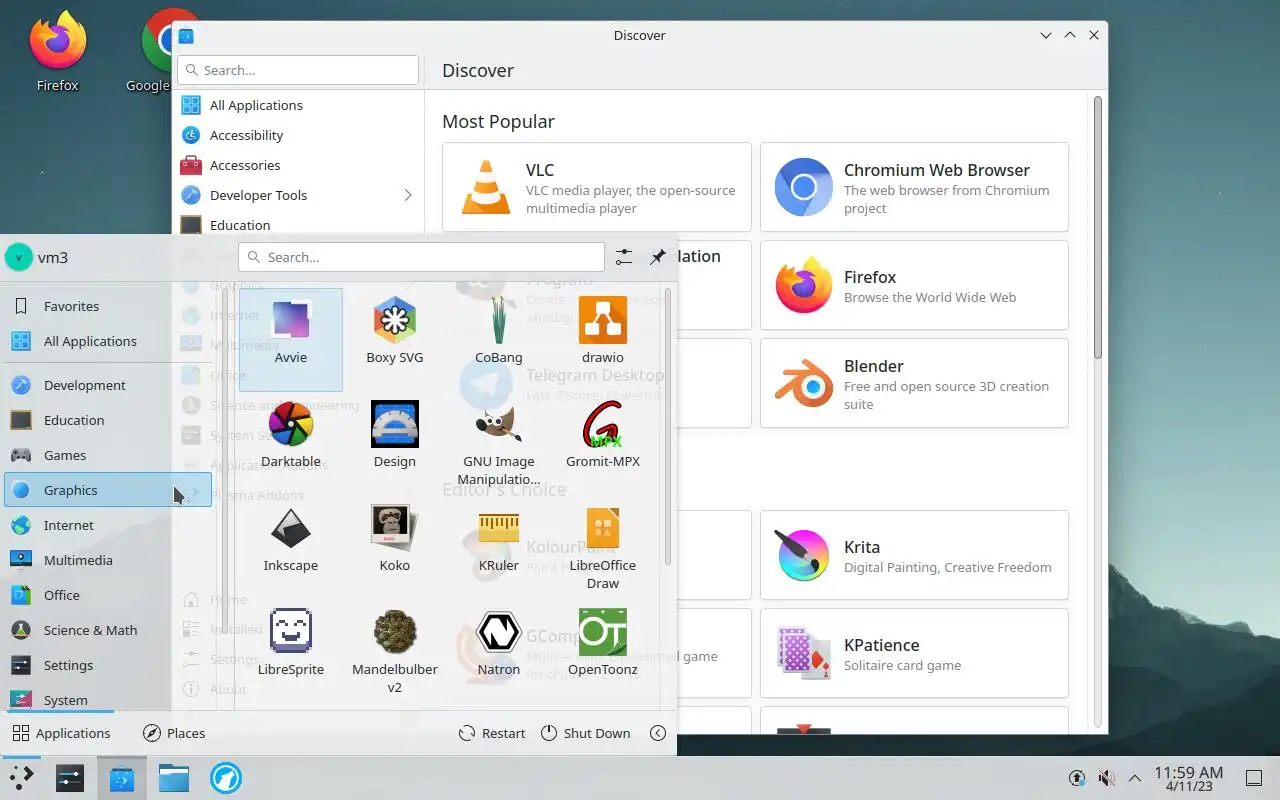Viewport: 1280px width, 800px height.
Task: Select Favorites in launcher sidebar
Action: click(x=108, y=306)
